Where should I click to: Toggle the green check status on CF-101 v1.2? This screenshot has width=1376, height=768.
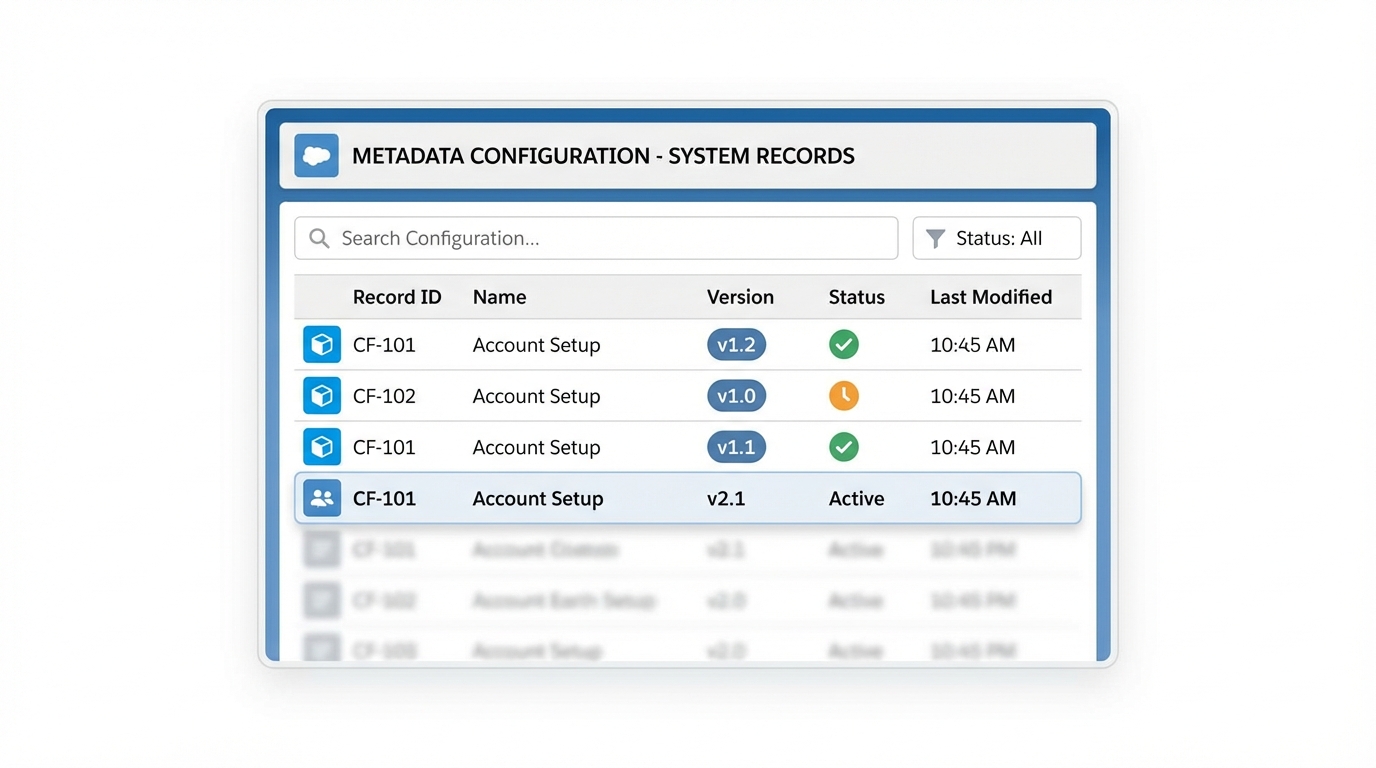point(843,344)
